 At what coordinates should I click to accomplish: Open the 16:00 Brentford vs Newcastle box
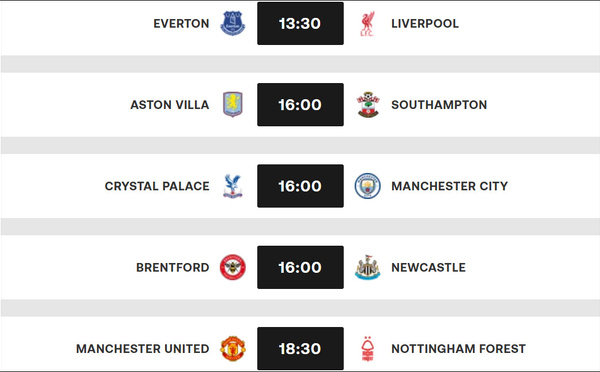[x=300, y=267]
